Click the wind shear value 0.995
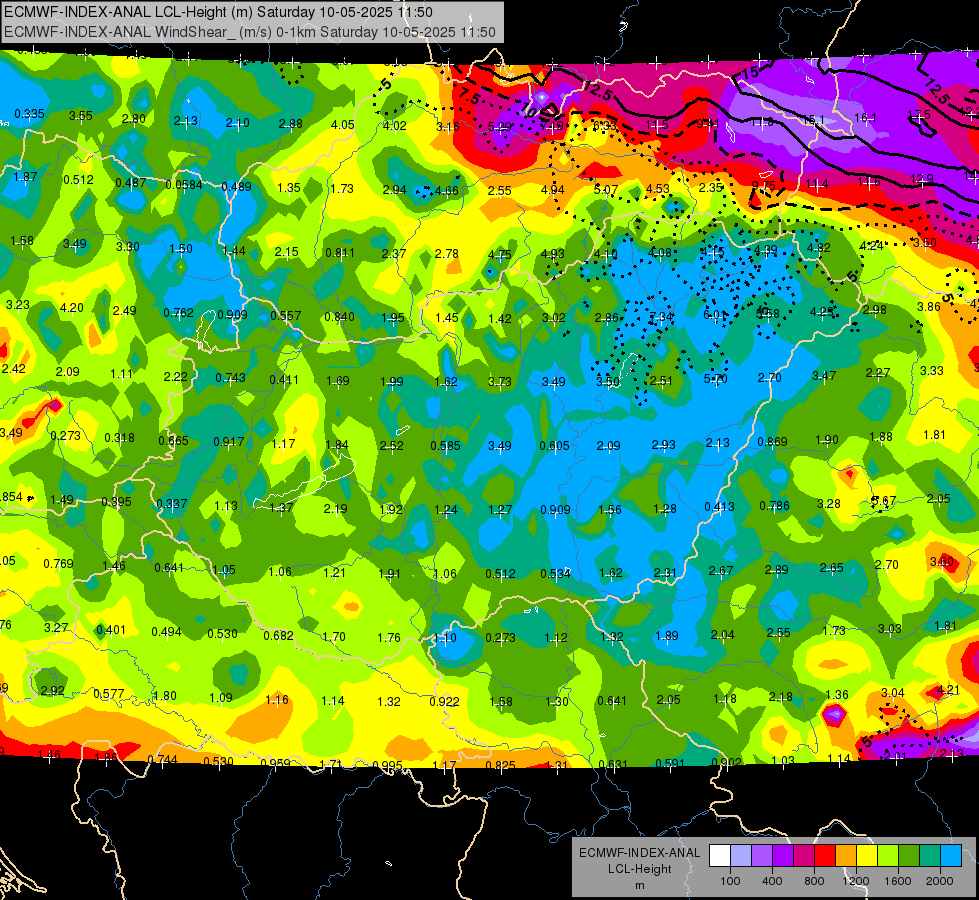 (x=387, y=766)
